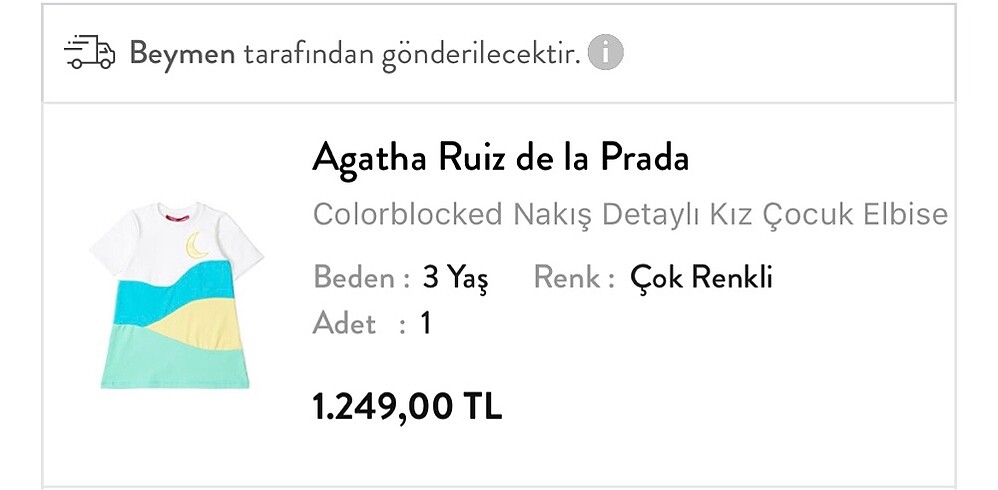The image size is (998, 490).
Task: Click the 1.249,00 TL price
Action: coord(407,406)
